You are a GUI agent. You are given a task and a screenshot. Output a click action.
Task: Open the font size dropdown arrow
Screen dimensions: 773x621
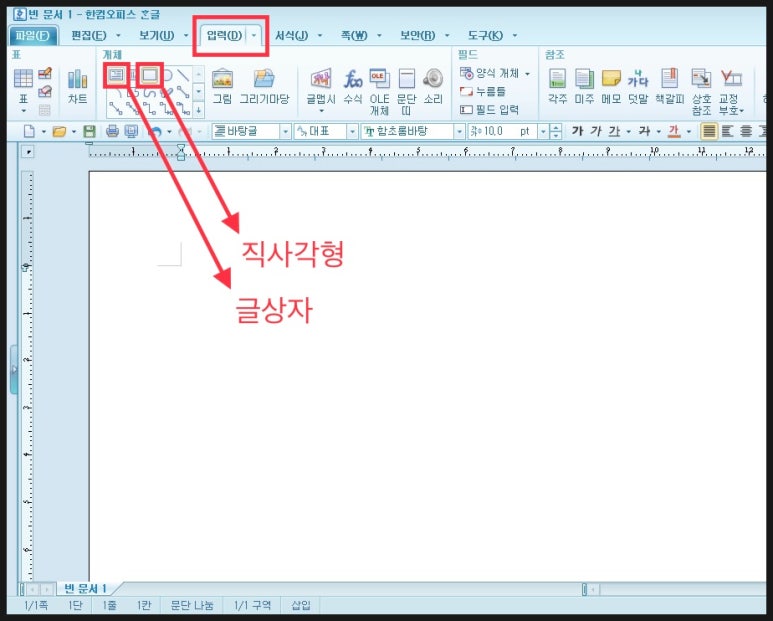click(543, 132)
